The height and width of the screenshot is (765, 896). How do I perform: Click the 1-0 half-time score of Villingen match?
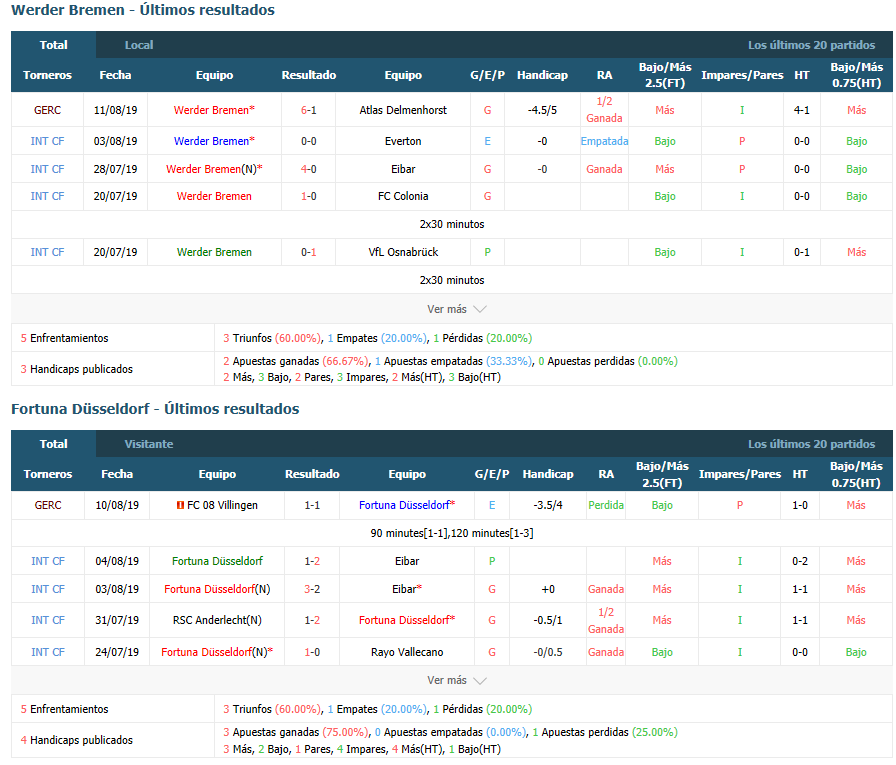pos(800,505)
